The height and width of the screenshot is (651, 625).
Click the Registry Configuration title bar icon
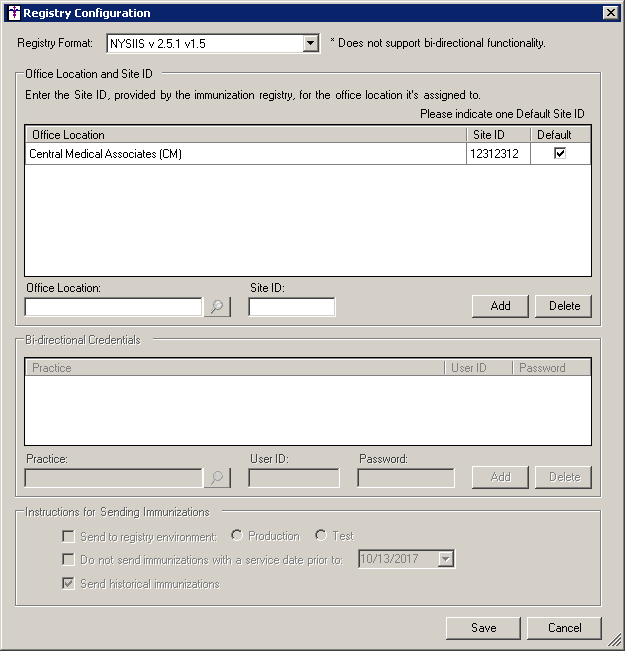(13, 13)
